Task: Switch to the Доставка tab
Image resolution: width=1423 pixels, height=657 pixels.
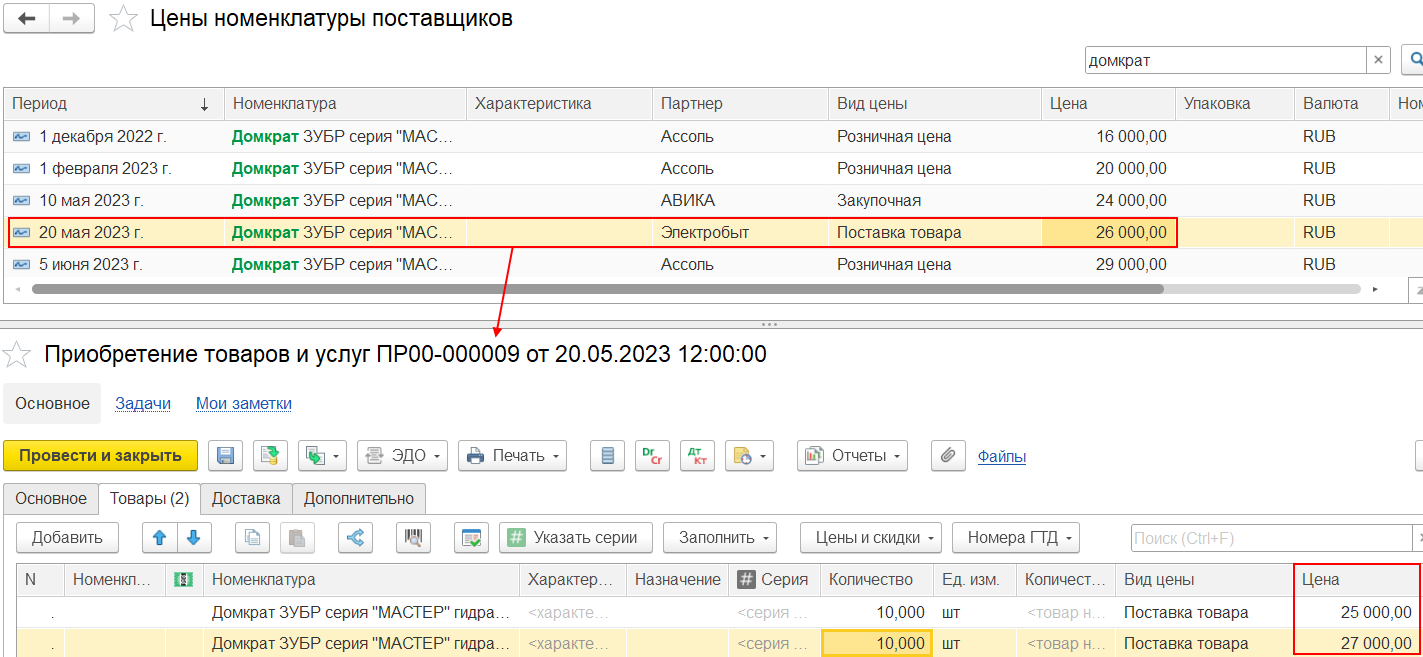Action: pos(246,498)
